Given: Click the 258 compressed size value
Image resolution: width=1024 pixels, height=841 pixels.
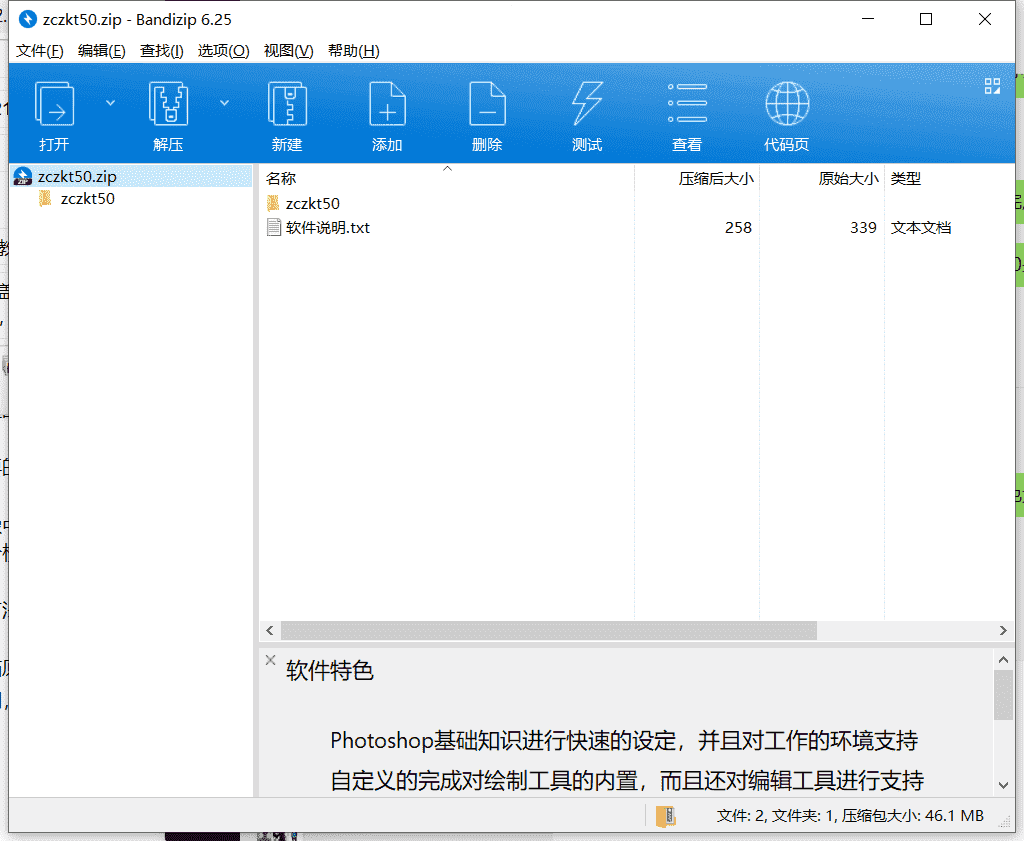Looking at the screenshot, I should 738,227.
